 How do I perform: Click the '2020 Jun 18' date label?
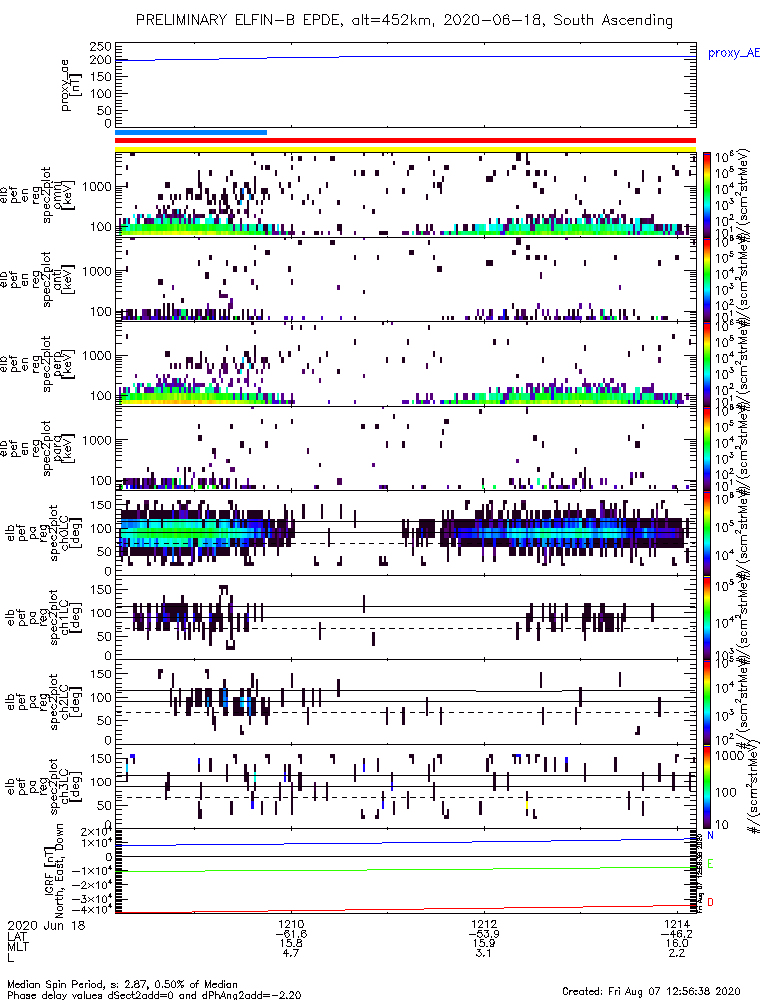tap(46, 925)
